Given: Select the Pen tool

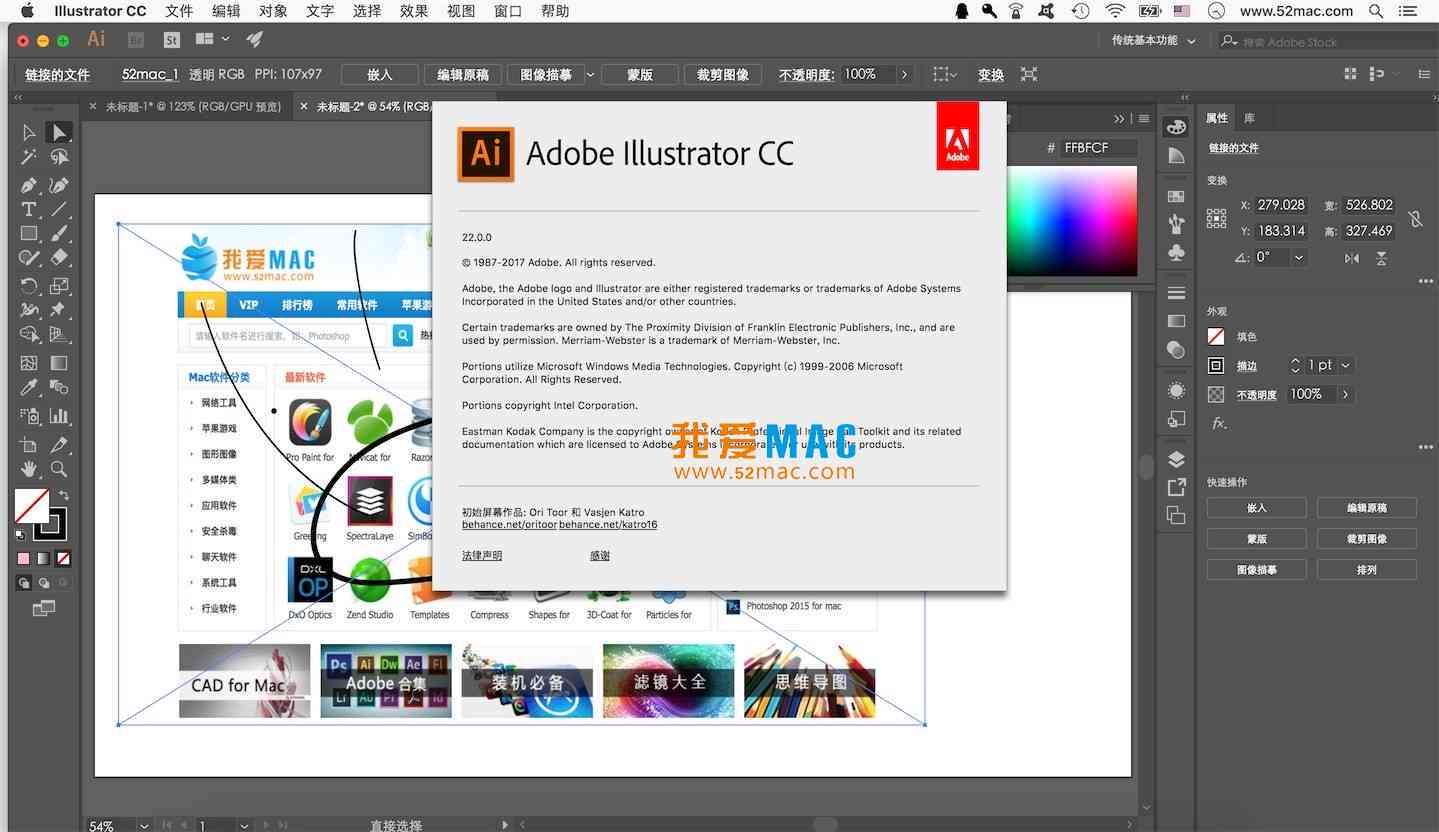Looking at the screenshot, I should [x=29, y=184].
